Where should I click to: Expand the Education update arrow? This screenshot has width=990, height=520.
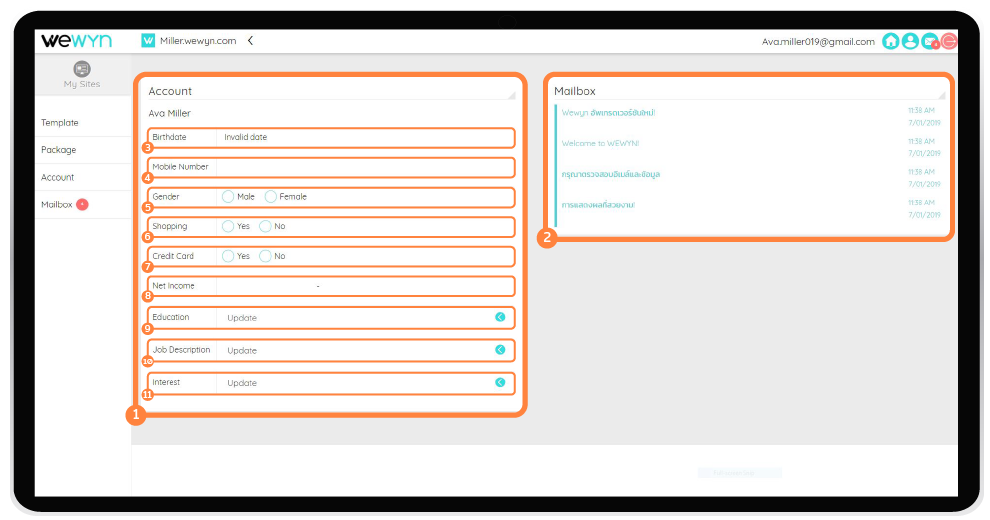pyautogui.click(x=500, y=317)
